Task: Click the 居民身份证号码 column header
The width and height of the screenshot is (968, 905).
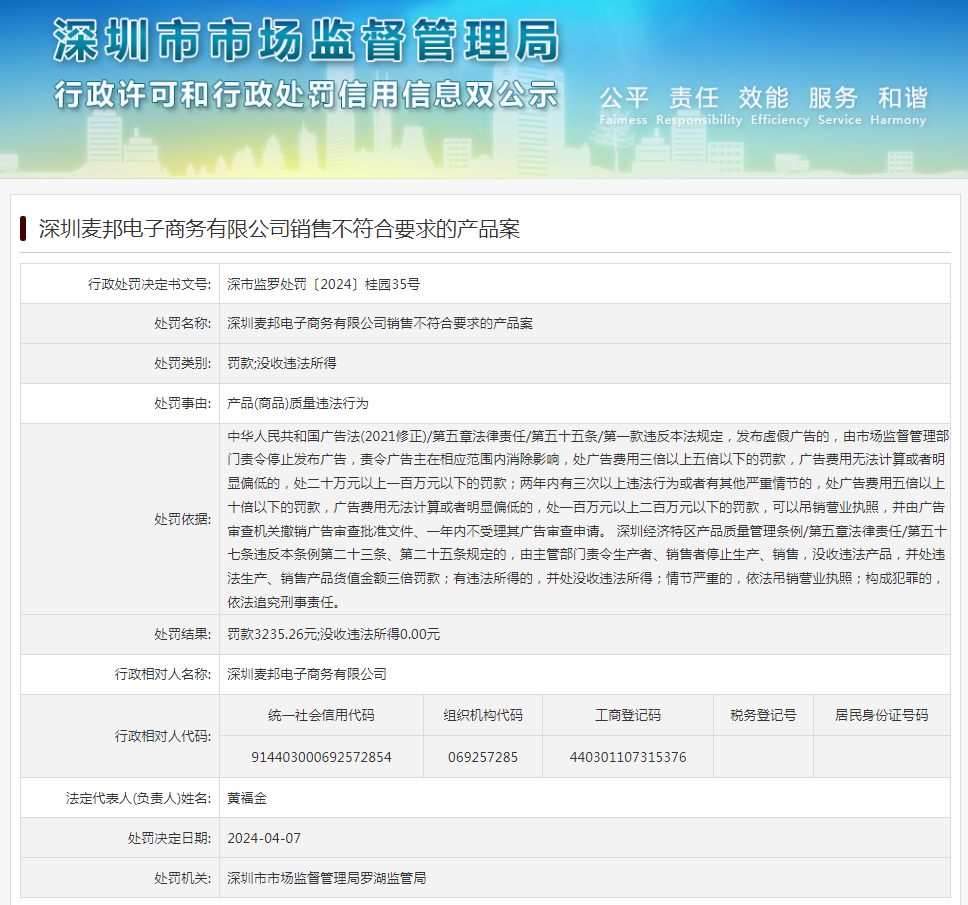Action: click(882, 715)
